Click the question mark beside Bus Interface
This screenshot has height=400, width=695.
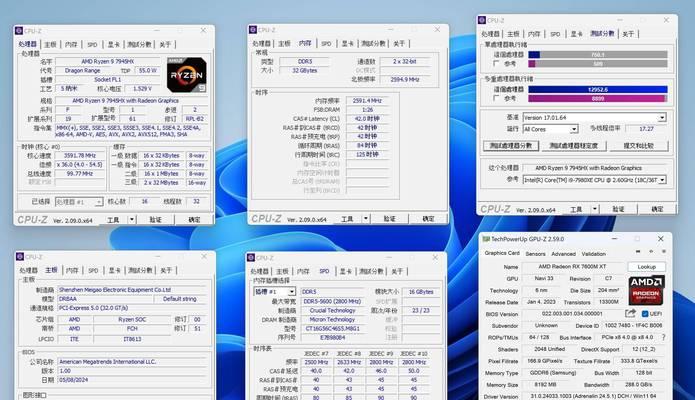click(664, 337)
